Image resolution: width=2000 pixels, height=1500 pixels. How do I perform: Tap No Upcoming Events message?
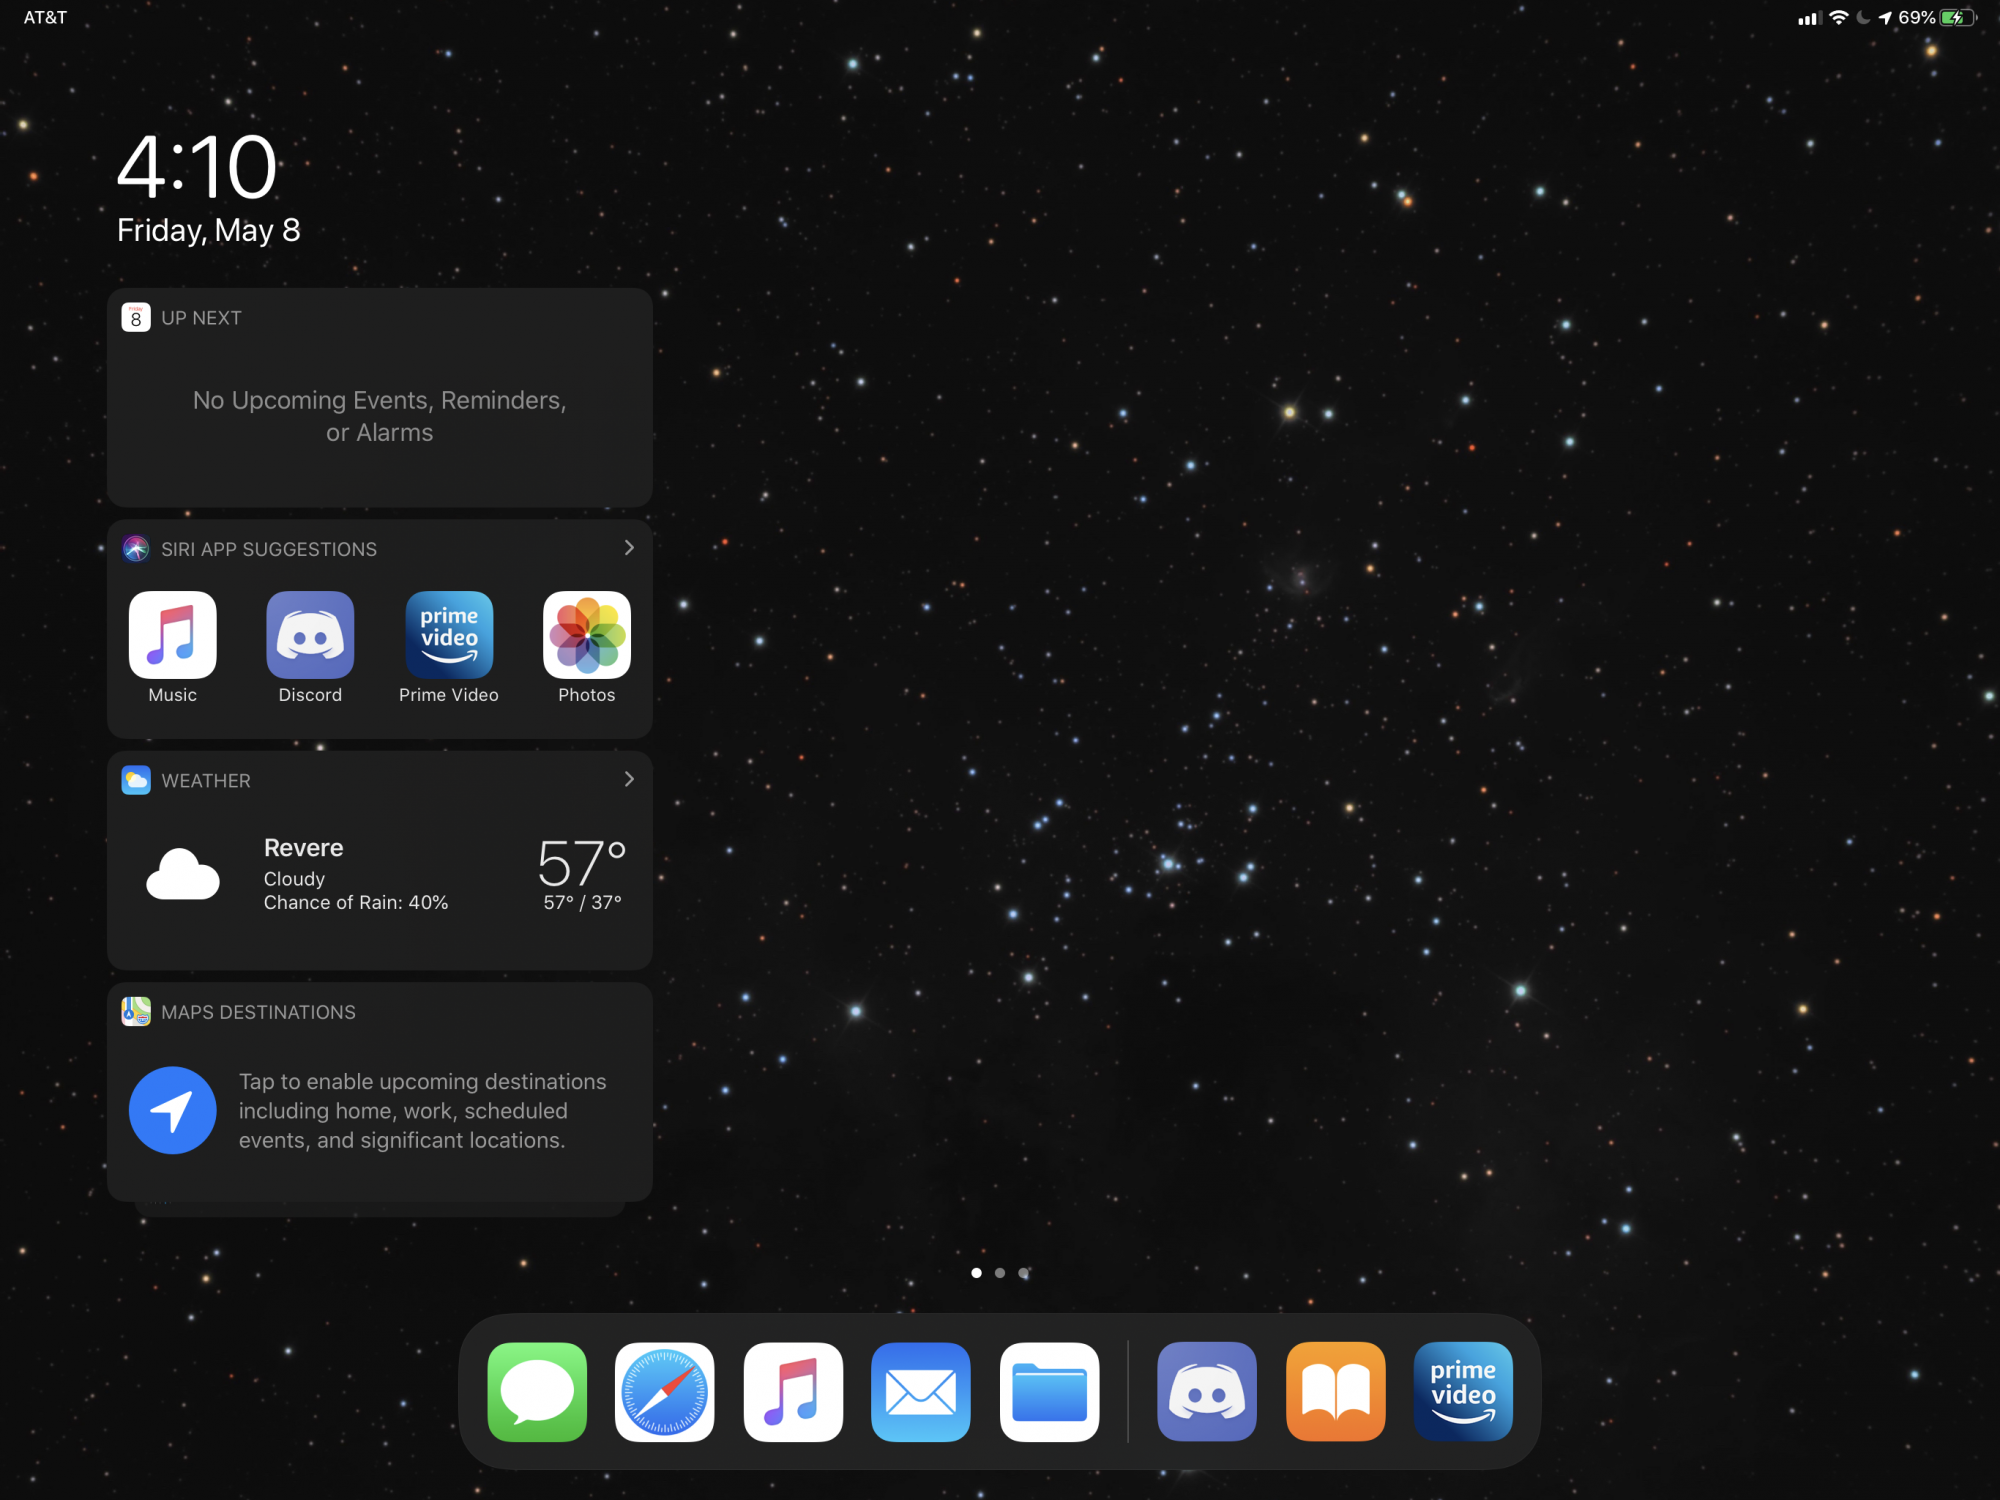[380, 416]
